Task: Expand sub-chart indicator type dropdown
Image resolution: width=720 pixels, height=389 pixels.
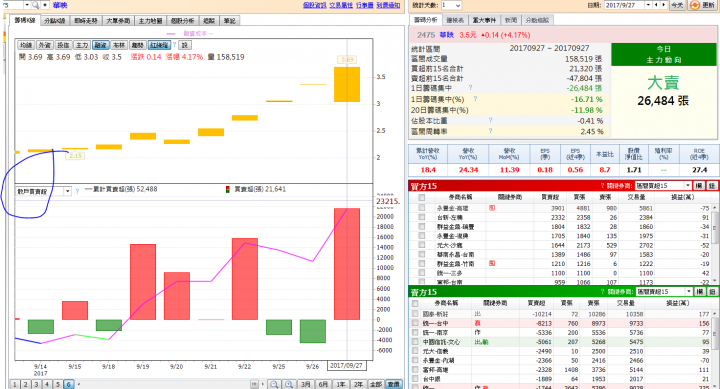Action: pyautogui.click(x=68, y=191)
